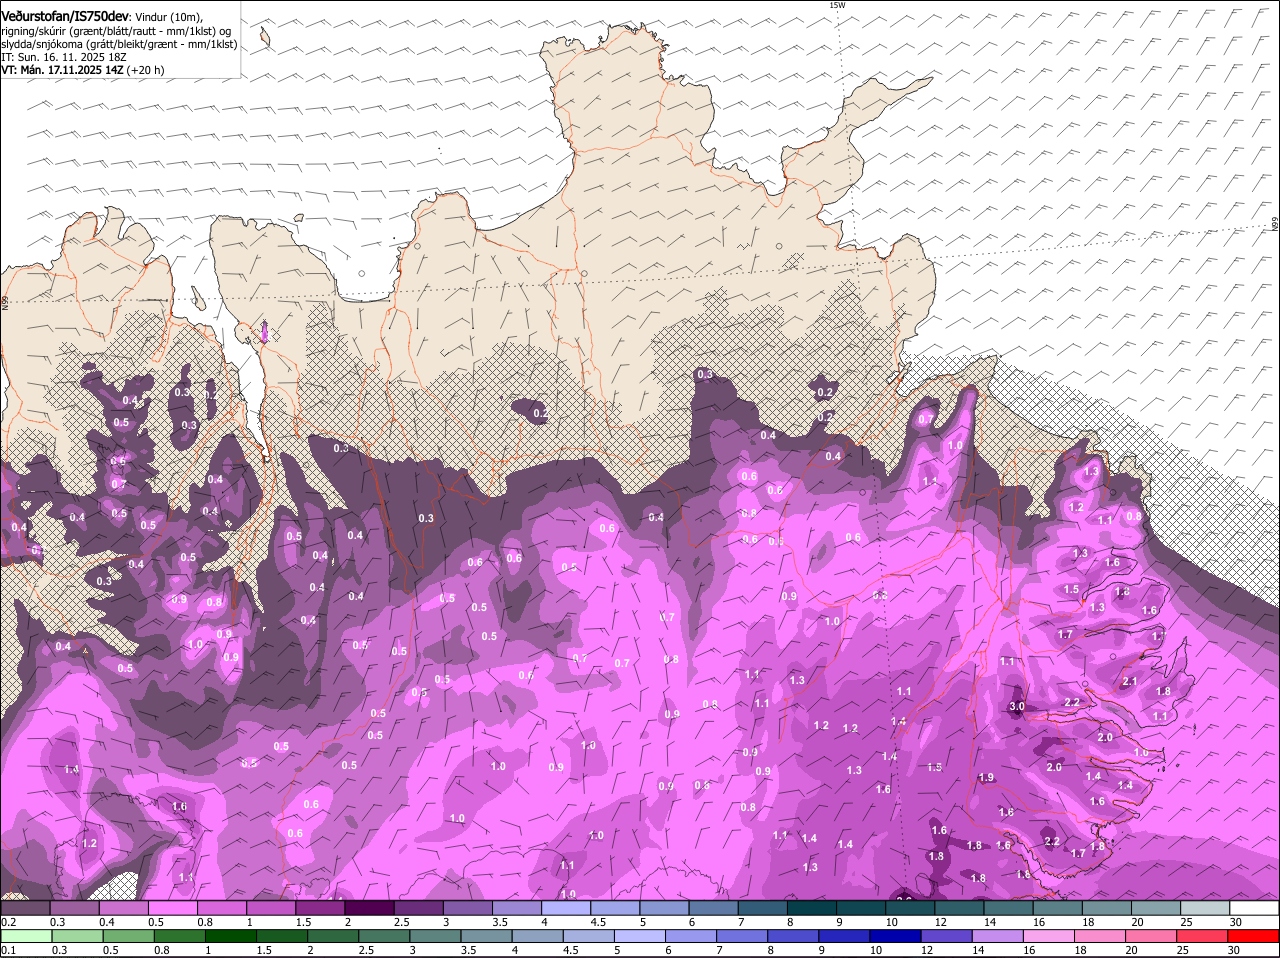Pick the bright red lower swatch starting at 30
Image resolution: width=1280 pixels, height=958 pixels.
tap(1253, 936)
